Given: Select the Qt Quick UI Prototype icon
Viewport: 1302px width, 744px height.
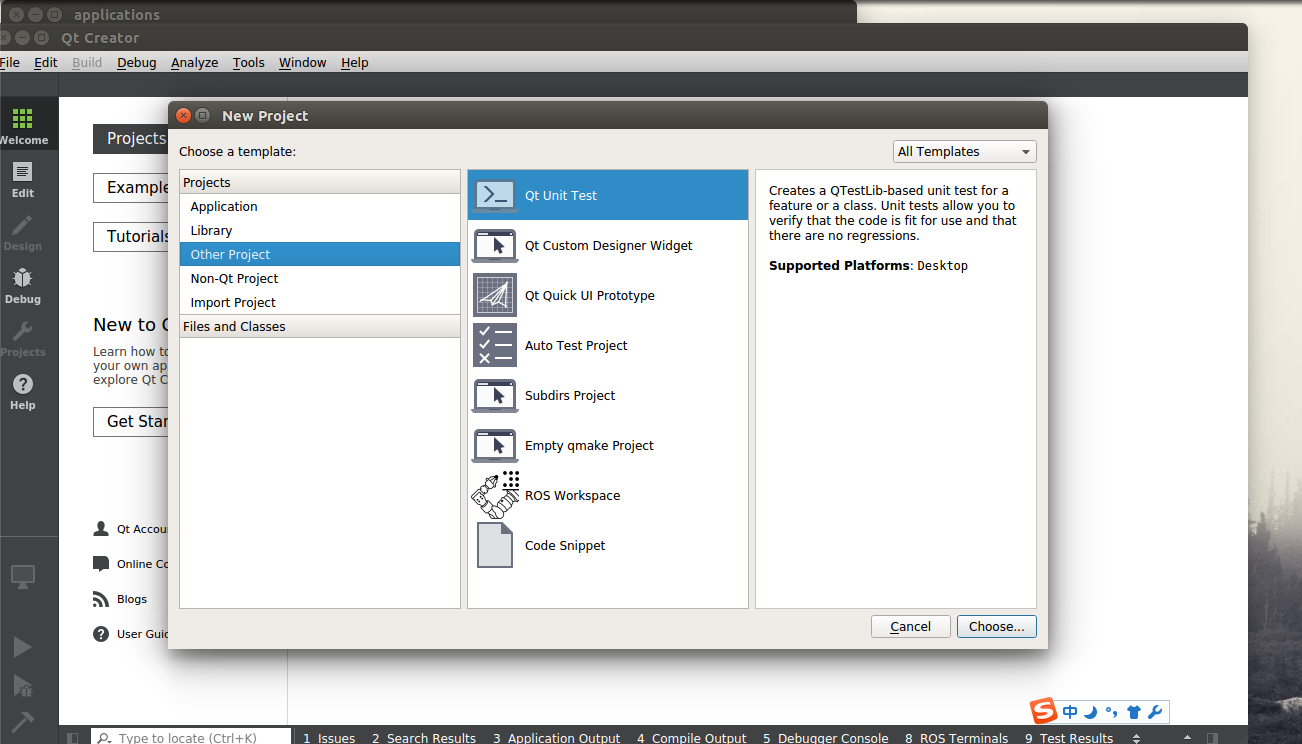Looking at the screenshot, I should [x=495, y=295].
